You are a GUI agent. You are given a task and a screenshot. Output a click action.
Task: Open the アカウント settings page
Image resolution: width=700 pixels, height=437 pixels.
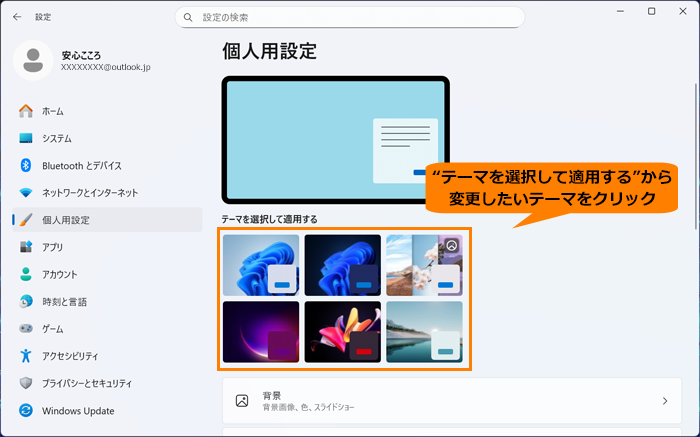click(107, 274)
